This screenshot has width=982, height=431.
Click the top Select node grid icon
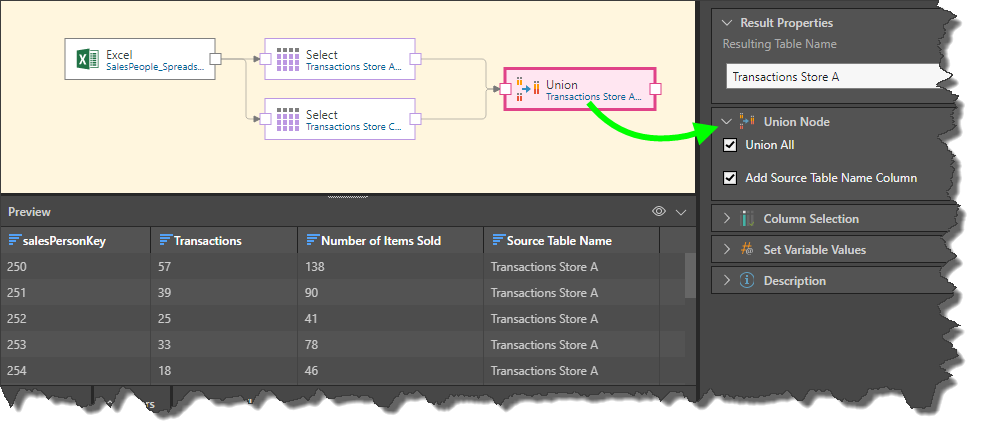287,60
